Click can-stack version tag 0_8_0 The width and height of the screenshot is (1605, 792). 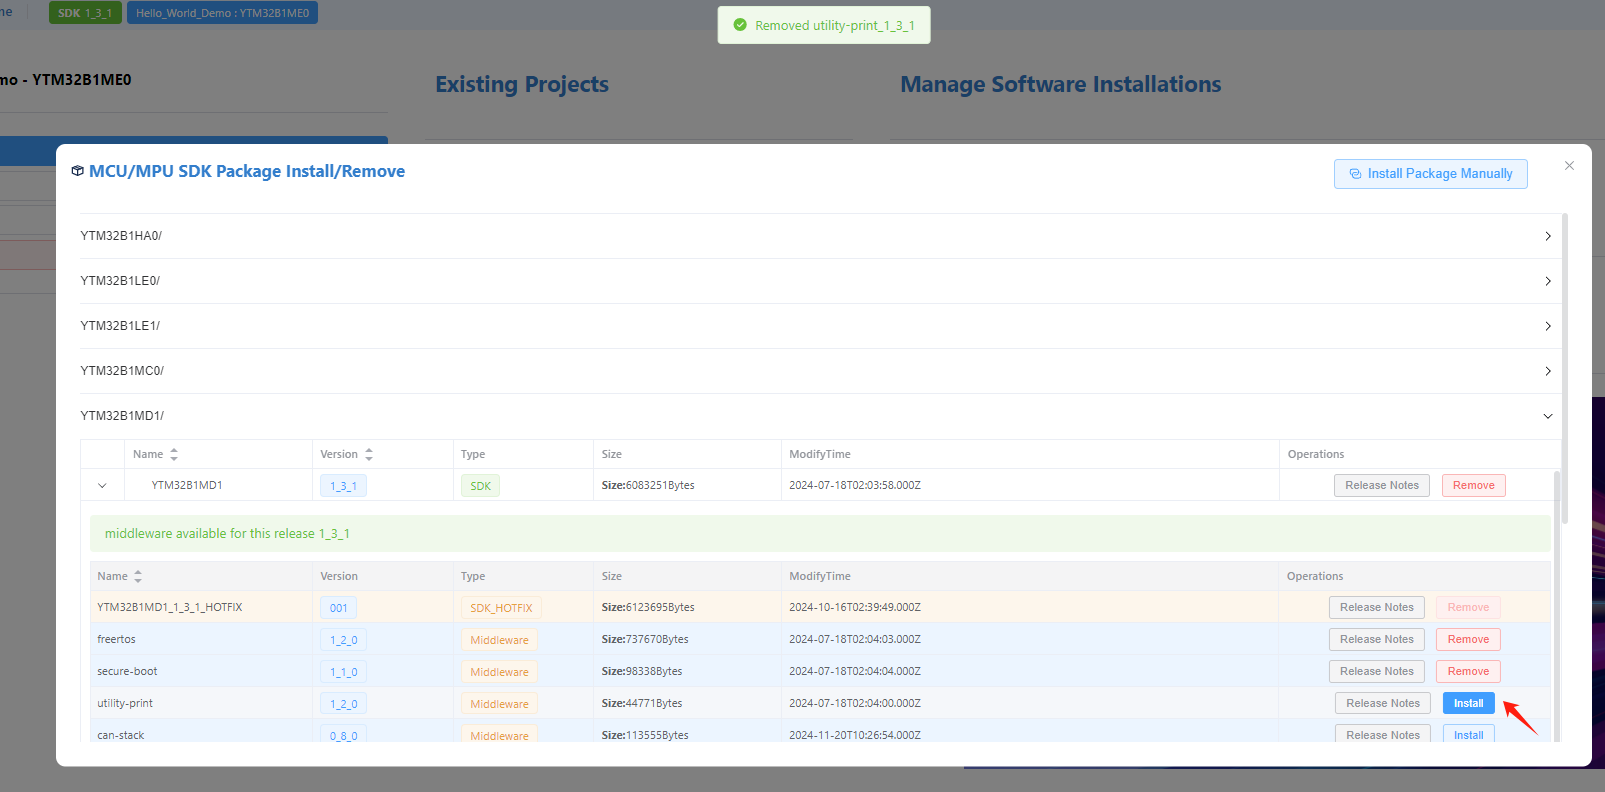pos(343,735)
